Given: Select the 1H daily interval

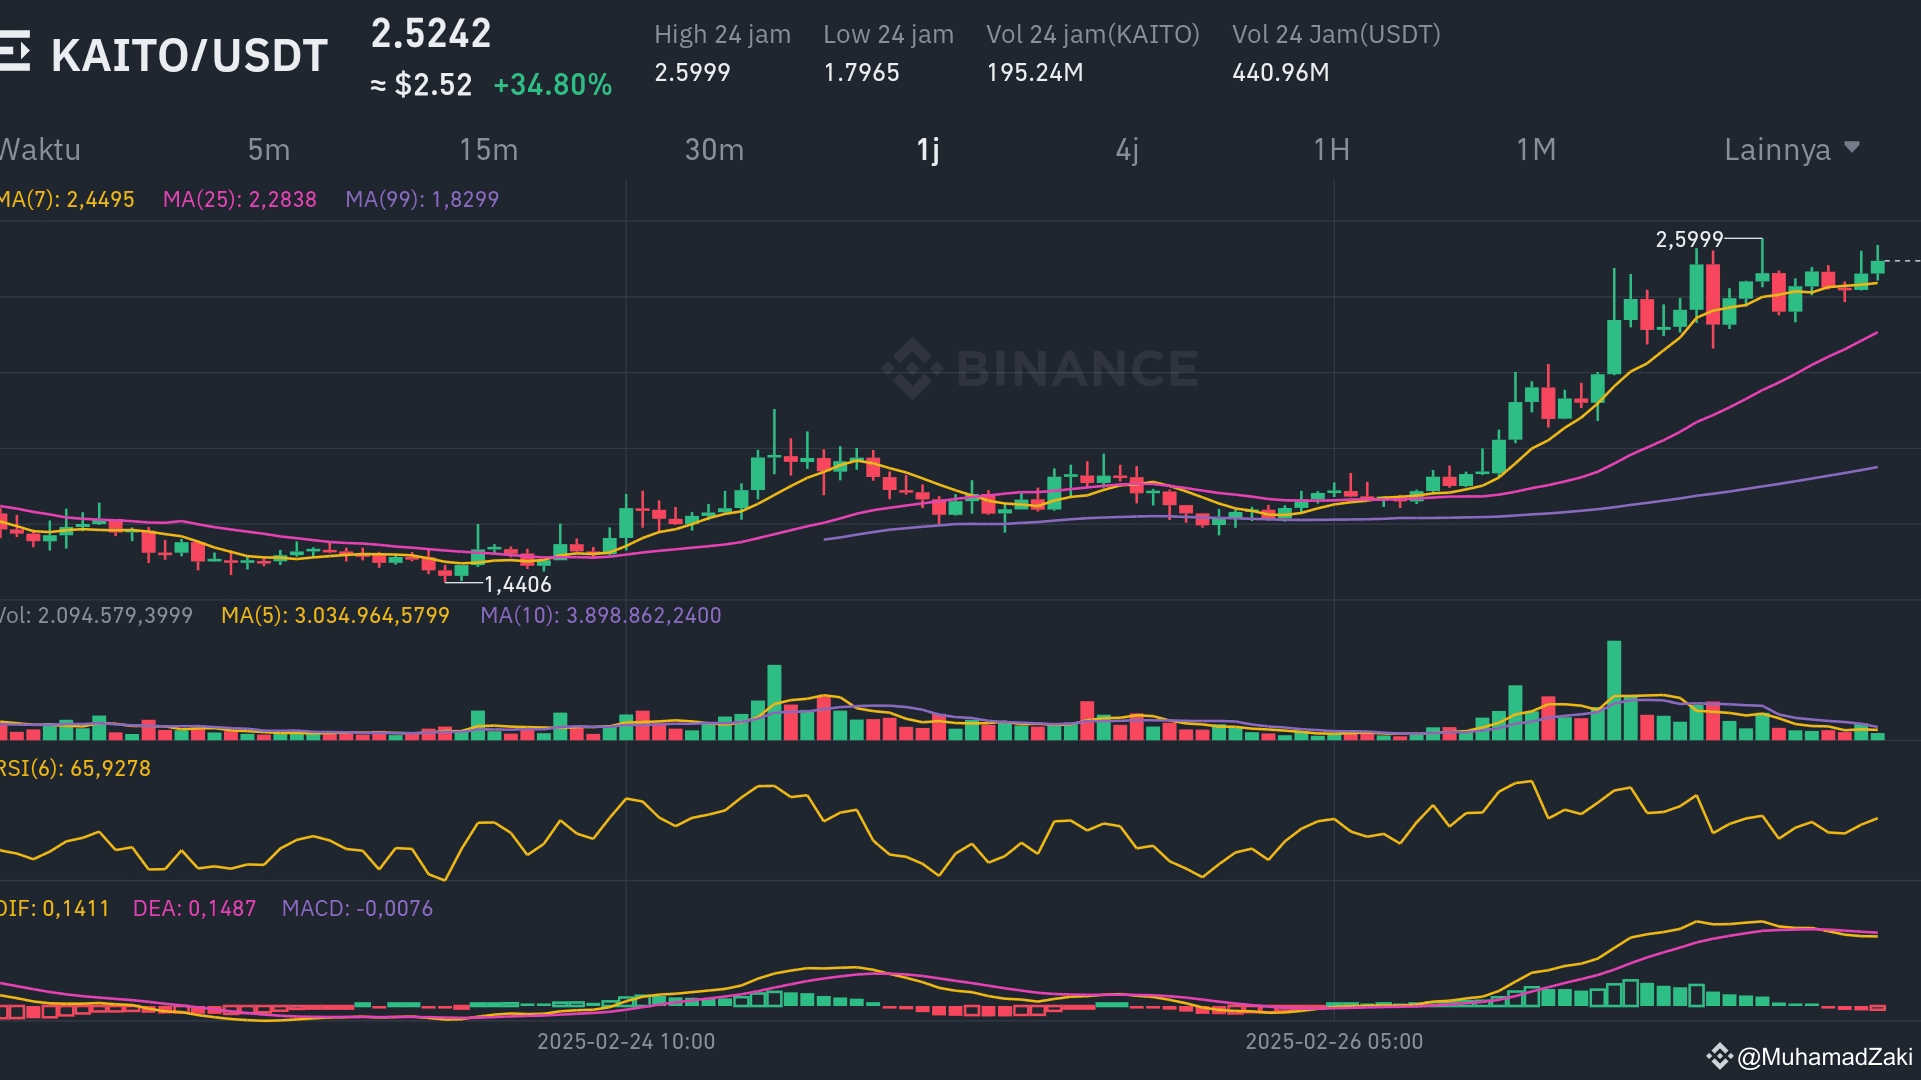Looking at the screenshot, I should [1330, 150].
